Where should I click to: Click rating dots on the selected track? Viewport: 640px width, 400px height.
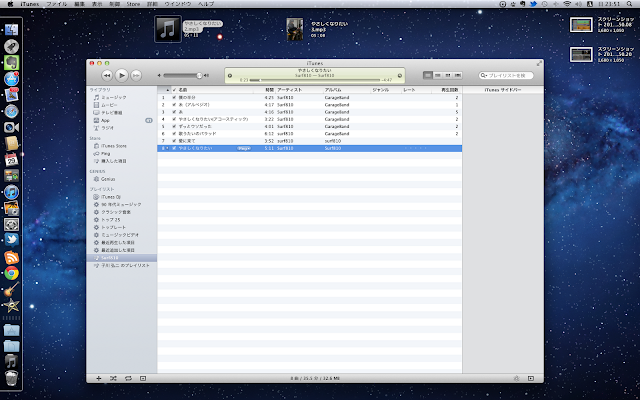(416, 148)
